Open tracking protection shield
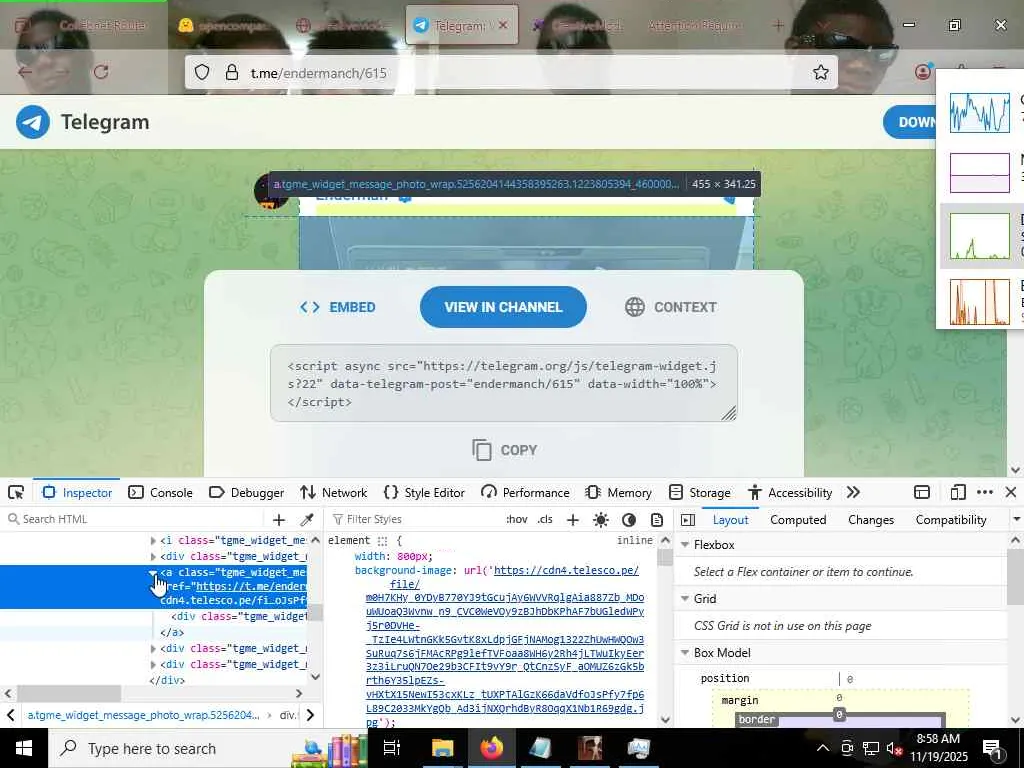The image size is (1024, 768). click(x=202, y=72)
